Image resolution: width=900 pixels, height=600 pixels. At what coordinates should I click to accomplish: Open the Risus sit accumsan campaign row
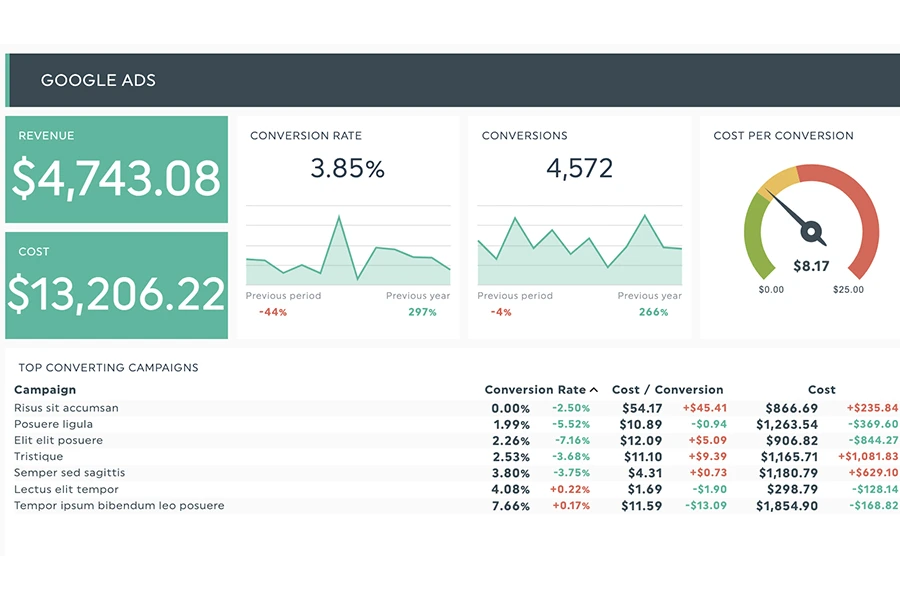pos(66,408)
